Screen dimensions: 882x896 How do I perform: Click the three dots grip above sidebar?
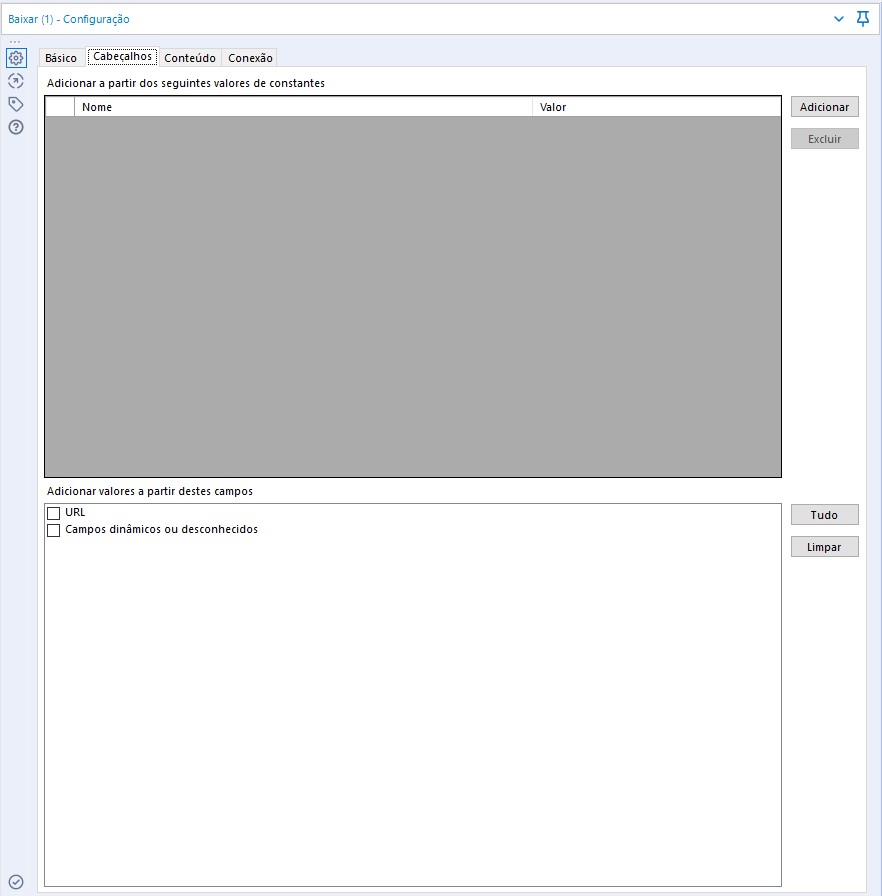(x=15, y=42)
